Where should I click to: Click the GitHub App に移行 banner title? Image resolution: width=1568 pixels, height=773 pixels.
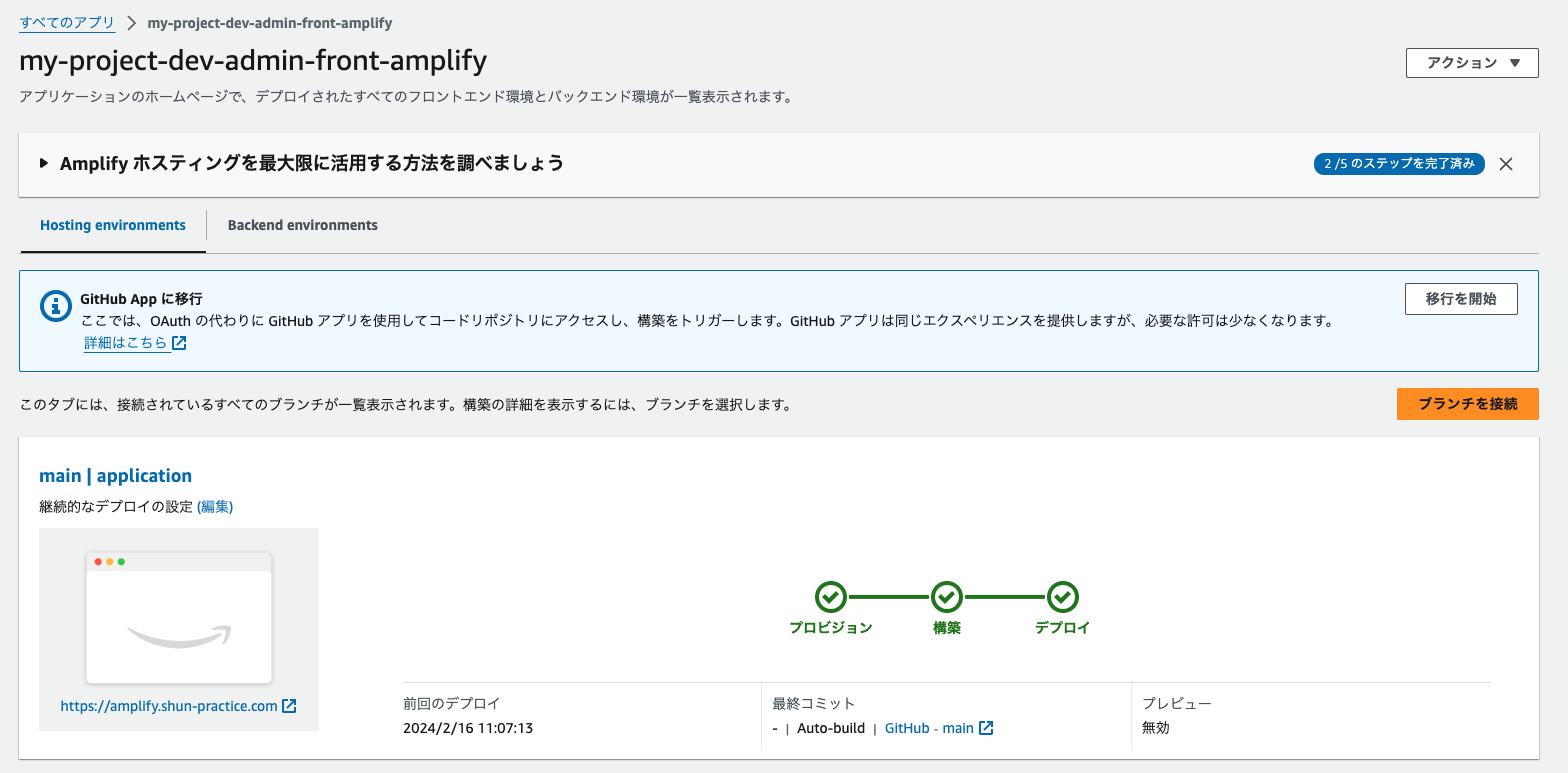tap(141, 299)
